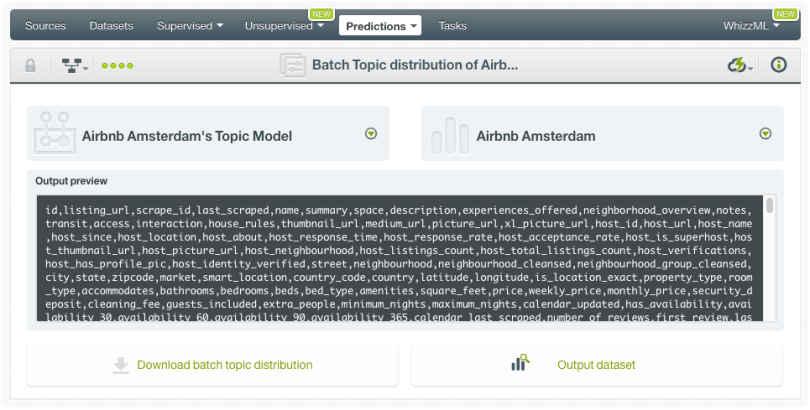Click the privacy lock icon
Viewport: 810px width, 410px height.
pos(30,66)
